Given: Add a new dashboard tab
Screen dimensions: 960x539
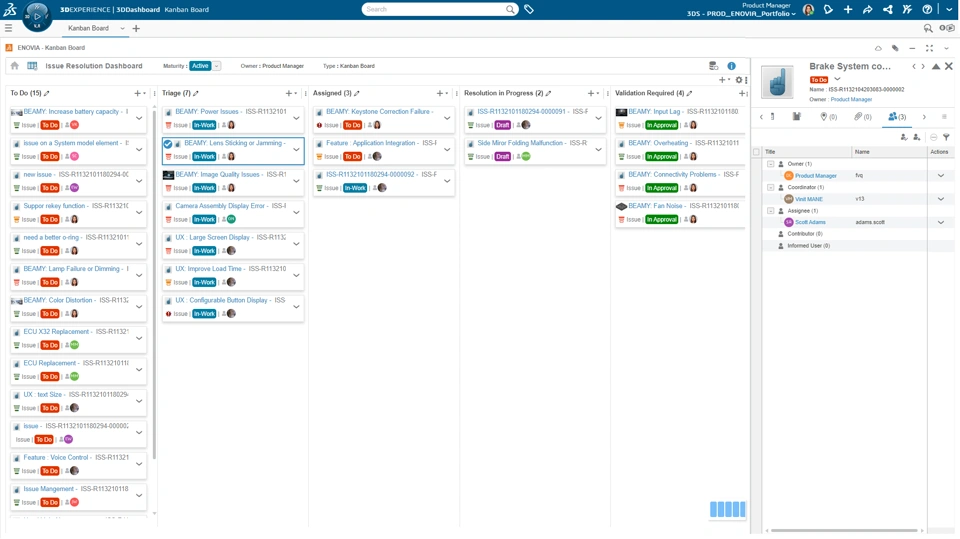Looking at the screenshot, I should [136, 28].
